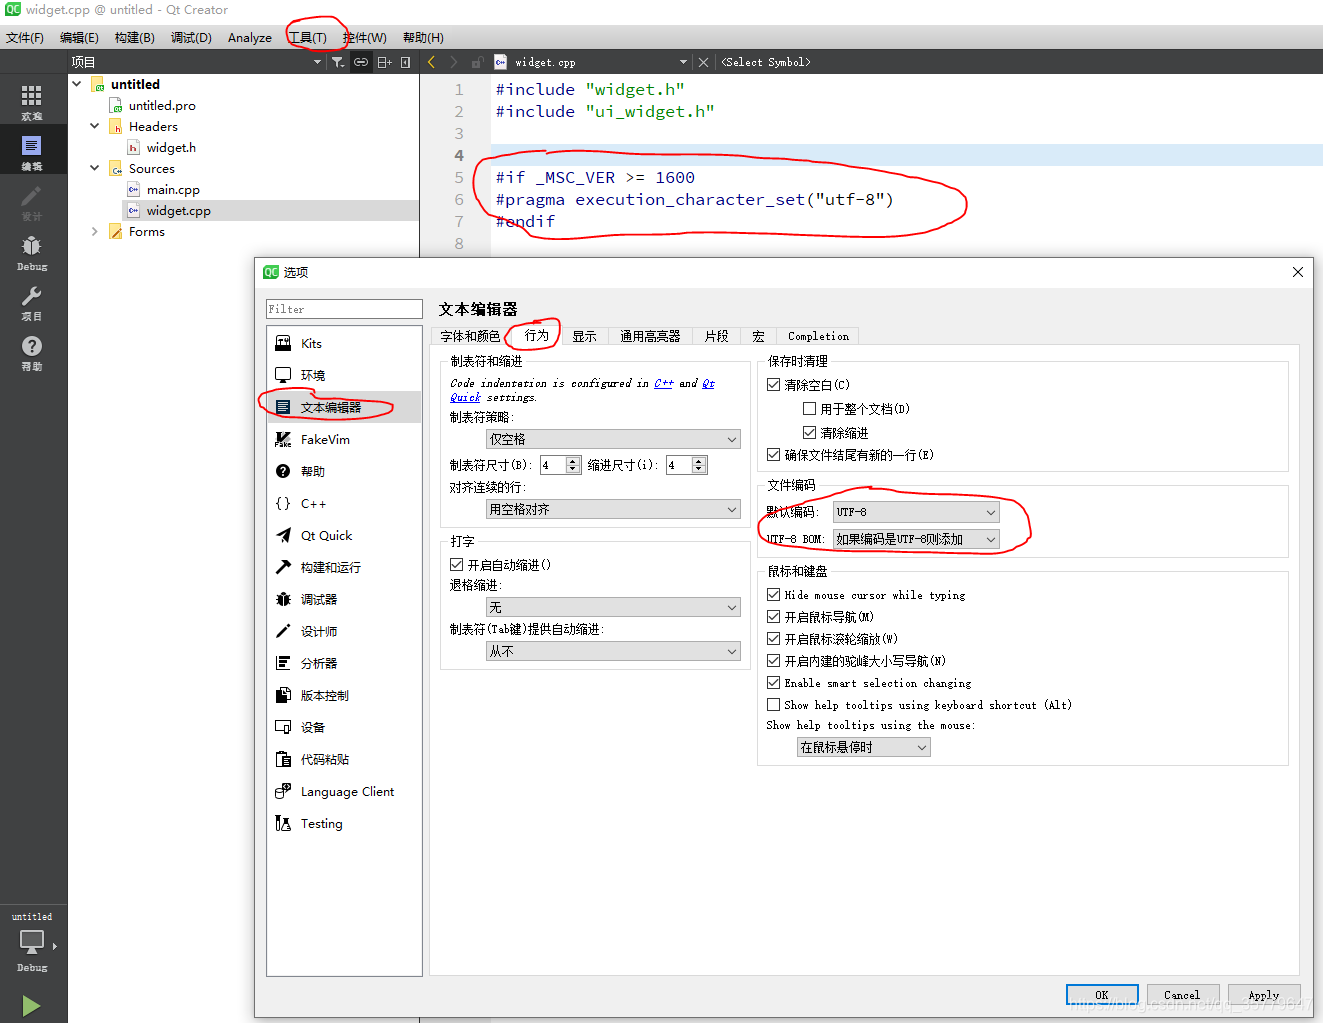Open Projects mode wrench icon
1323x1023 pixels.
tap(32, 301)
